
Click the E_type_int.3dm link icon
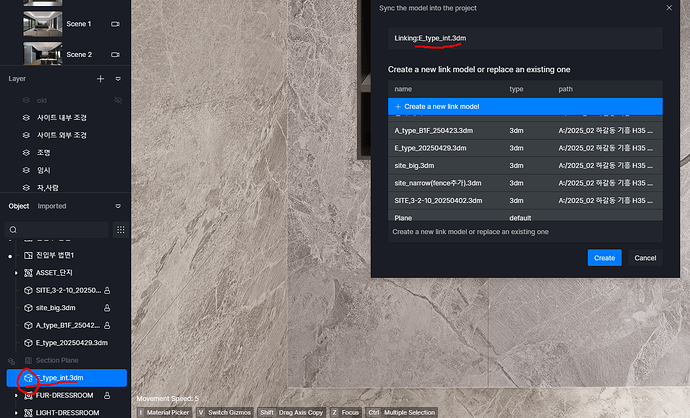pos(28,378)
